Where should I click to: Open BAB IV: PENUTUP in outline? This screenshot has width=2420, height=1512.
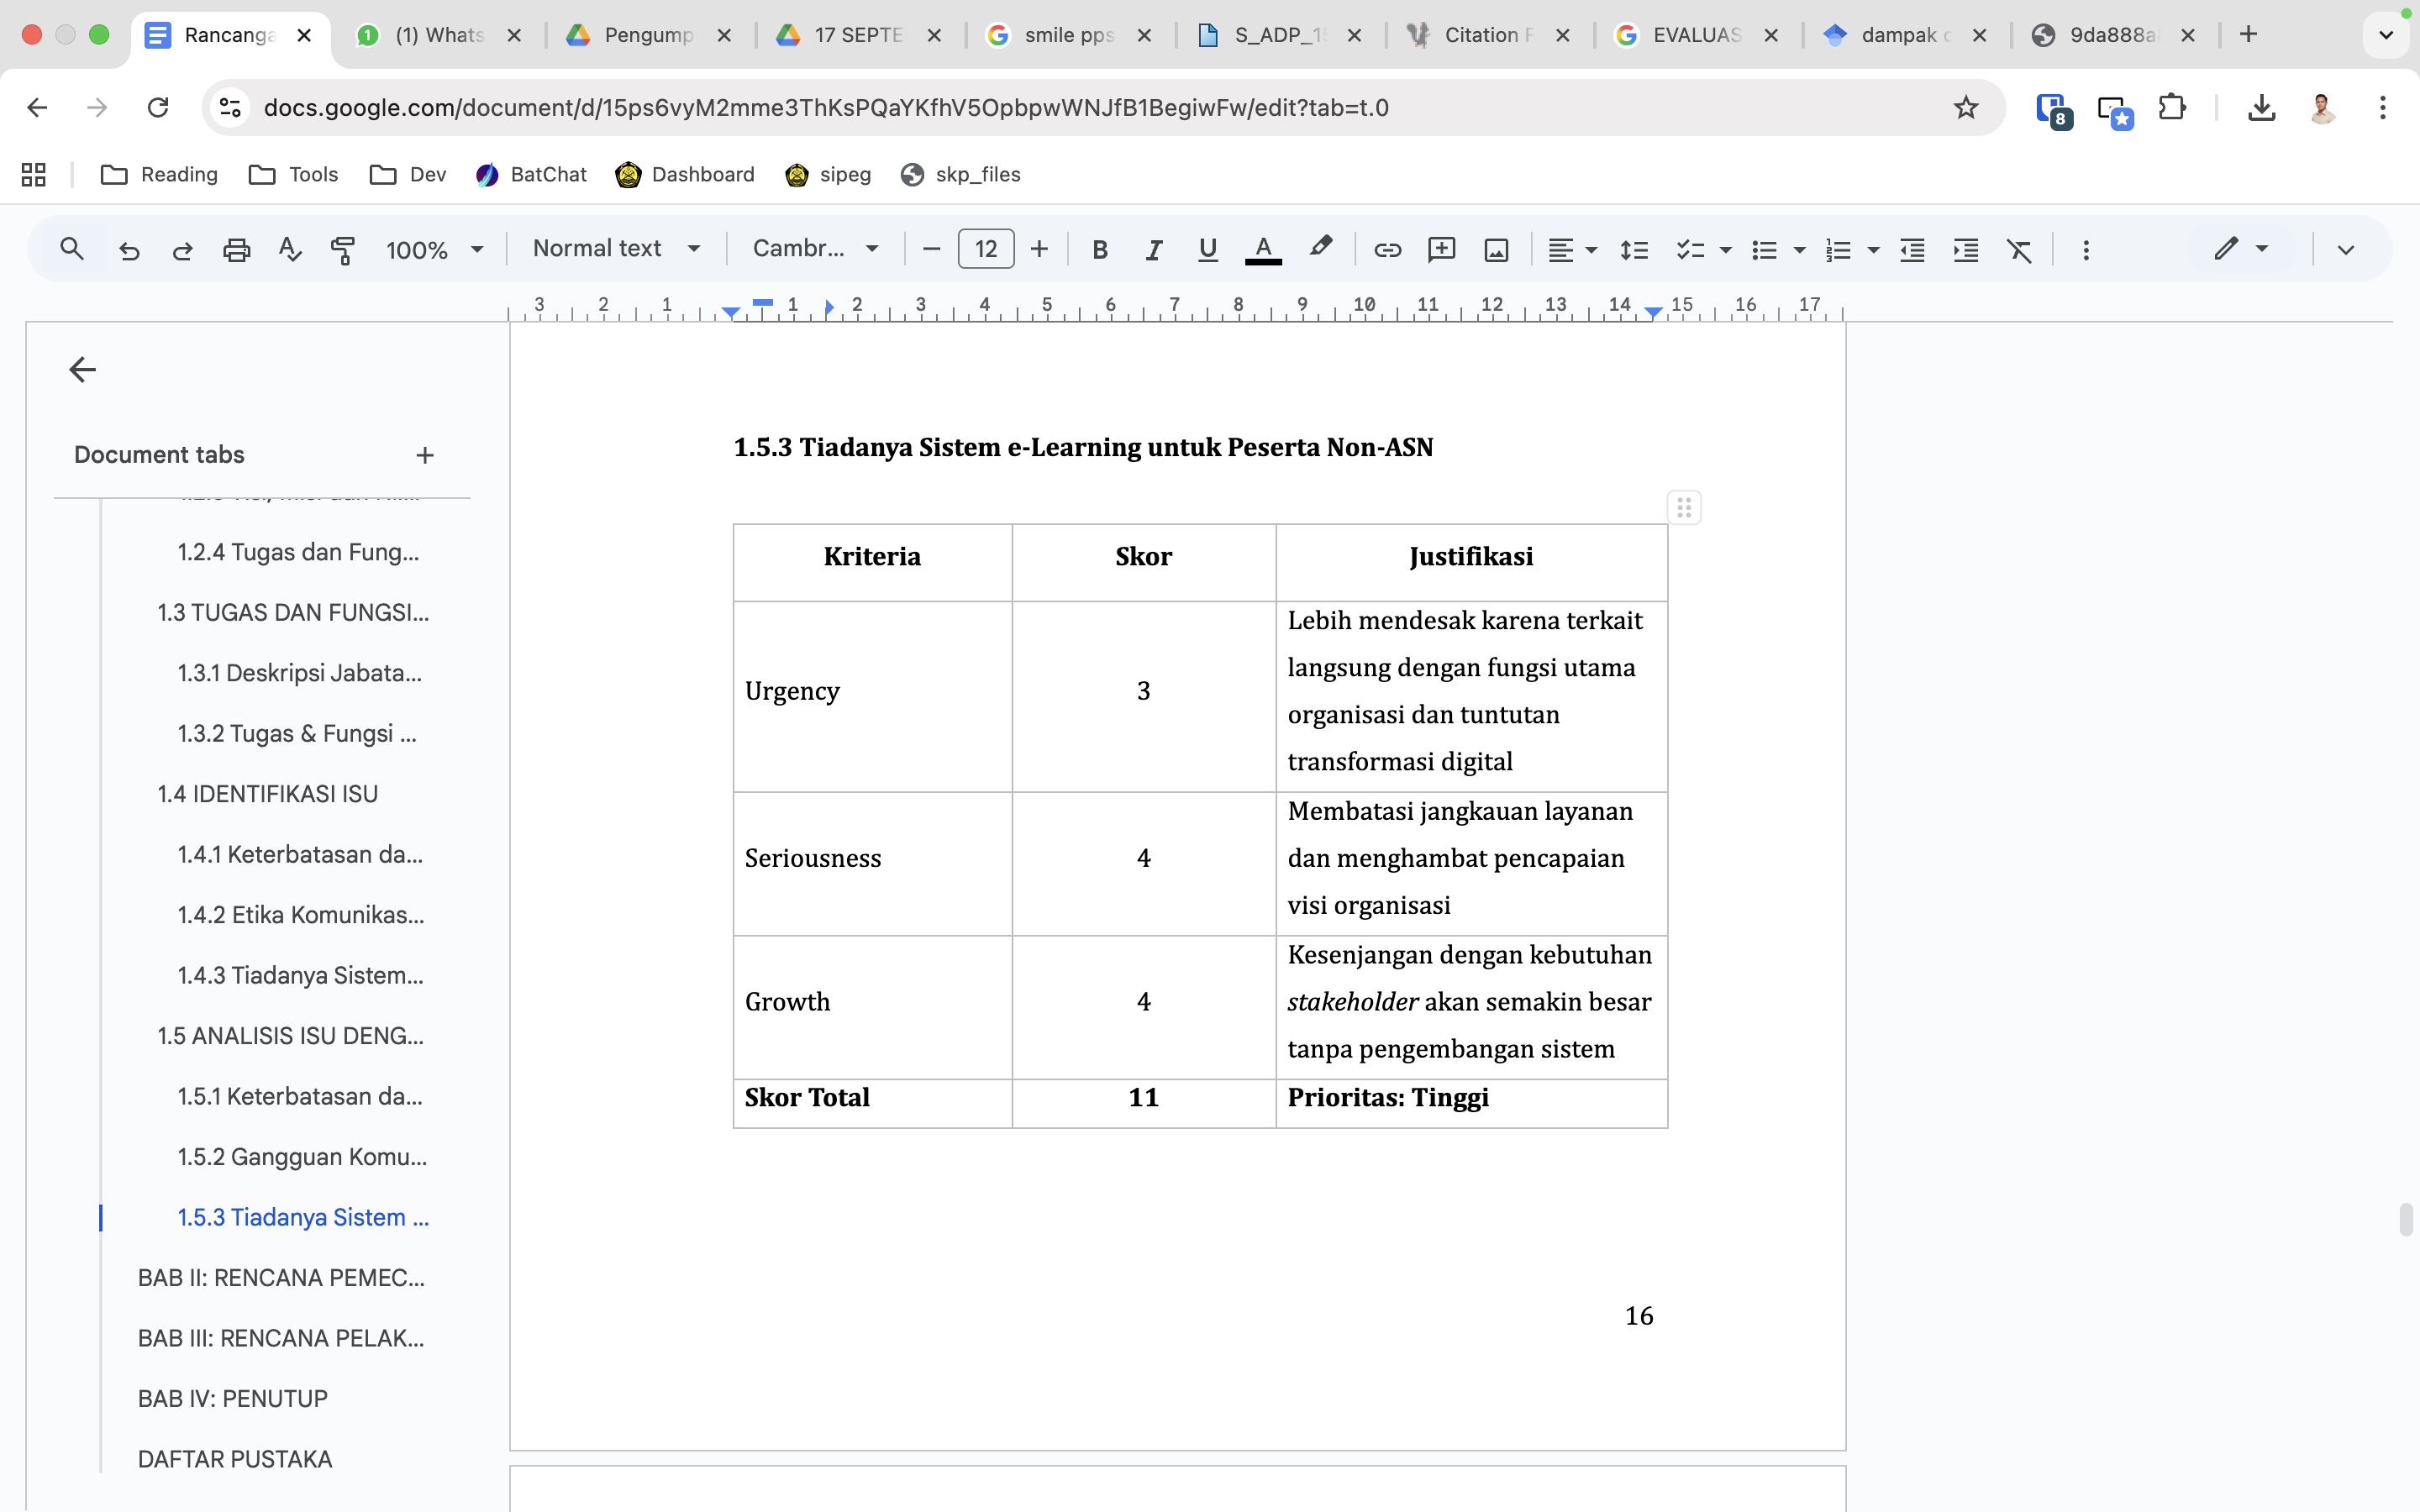[x=233, y=1398]
